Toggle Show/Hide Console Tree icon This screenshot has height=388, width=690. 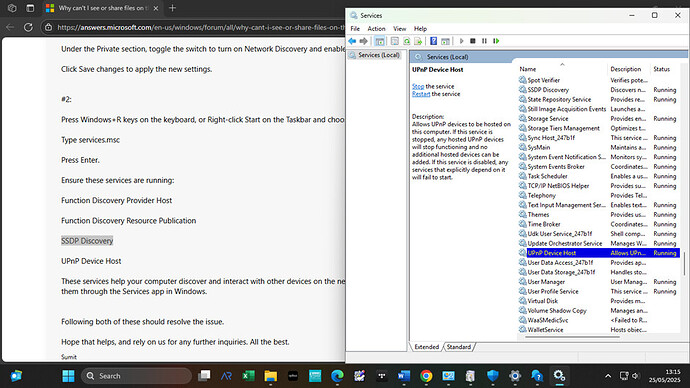click(379, 41)
